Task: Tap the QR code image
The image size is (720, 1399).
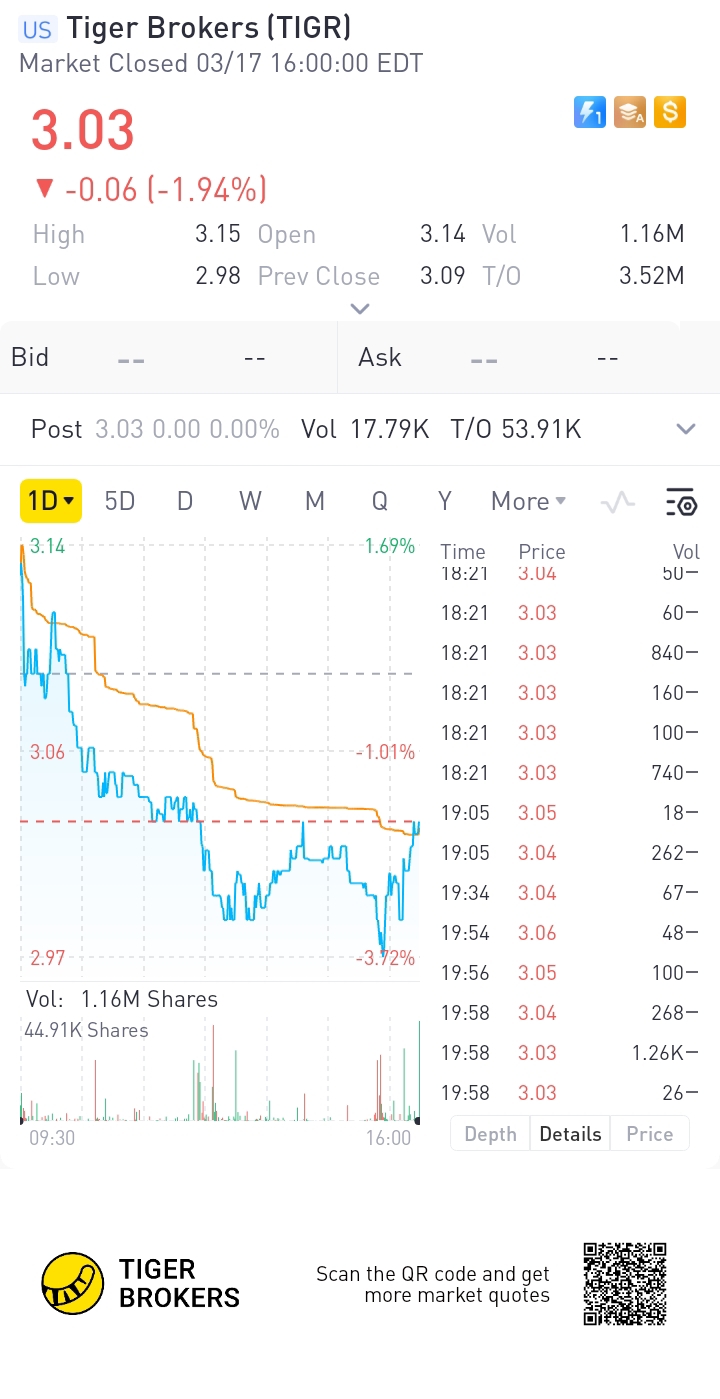Action: pyautogui.click(x=625, y=1284)
